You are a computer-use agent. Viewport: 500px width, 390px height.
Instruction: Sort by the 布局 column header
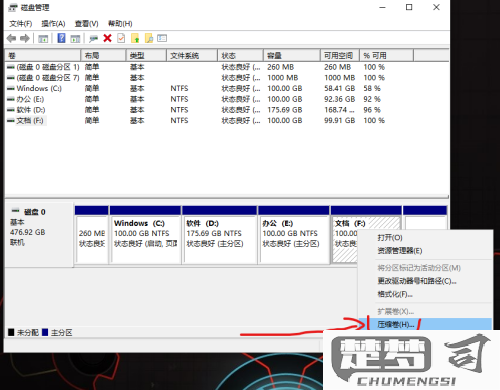tap(103, 55)
